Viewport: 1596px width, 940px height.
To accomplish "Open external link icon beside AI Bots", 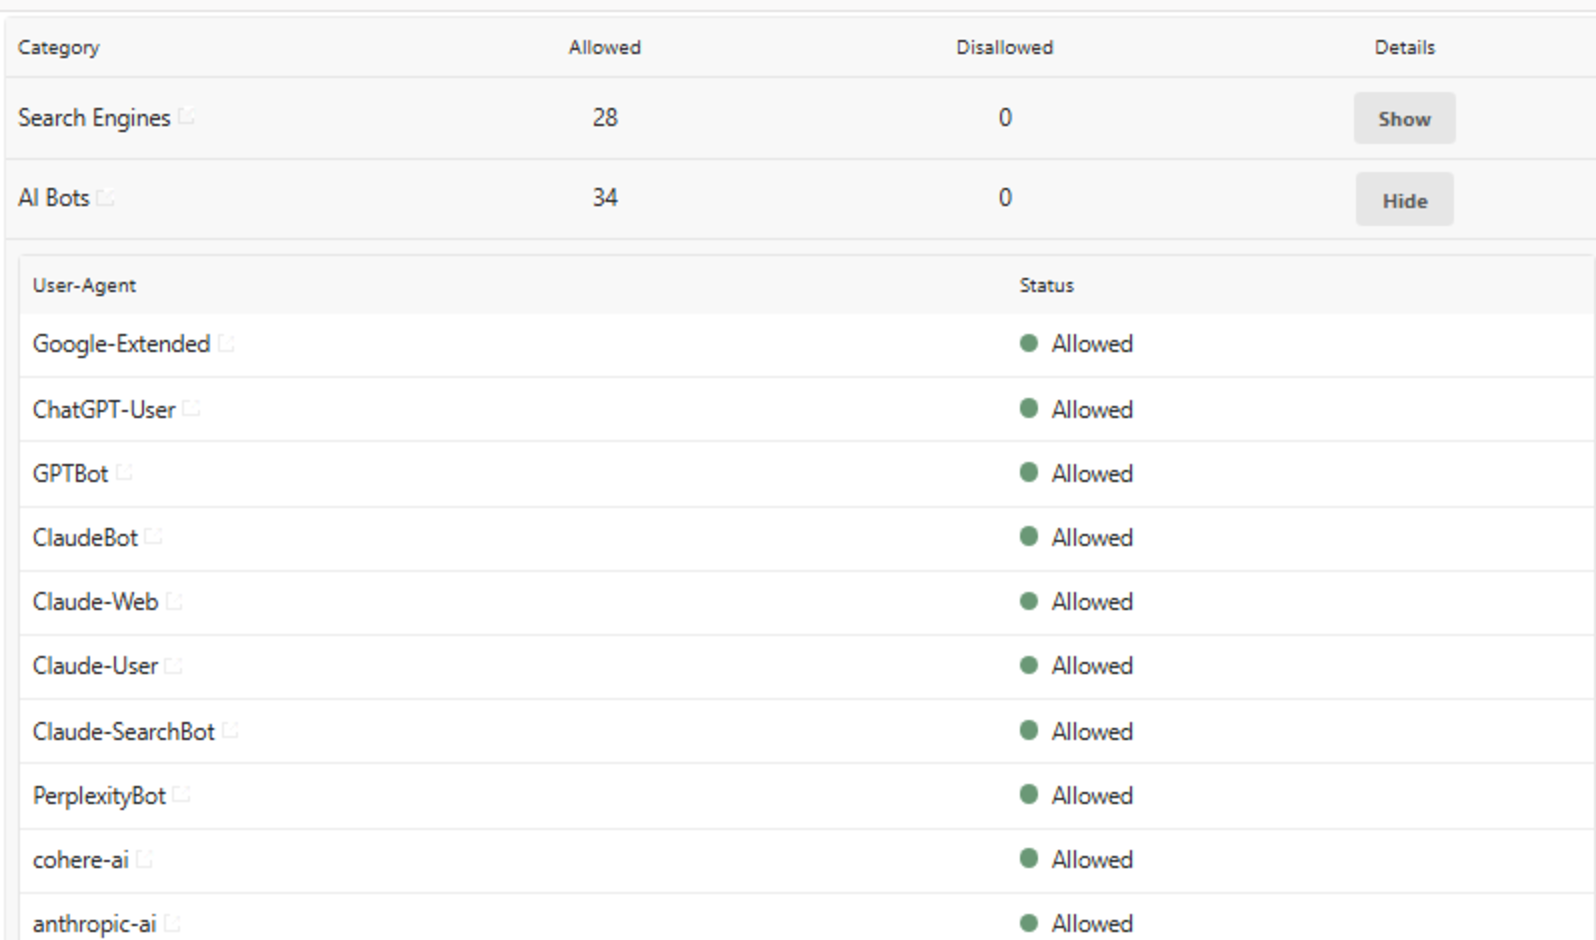I will point(105,197).
